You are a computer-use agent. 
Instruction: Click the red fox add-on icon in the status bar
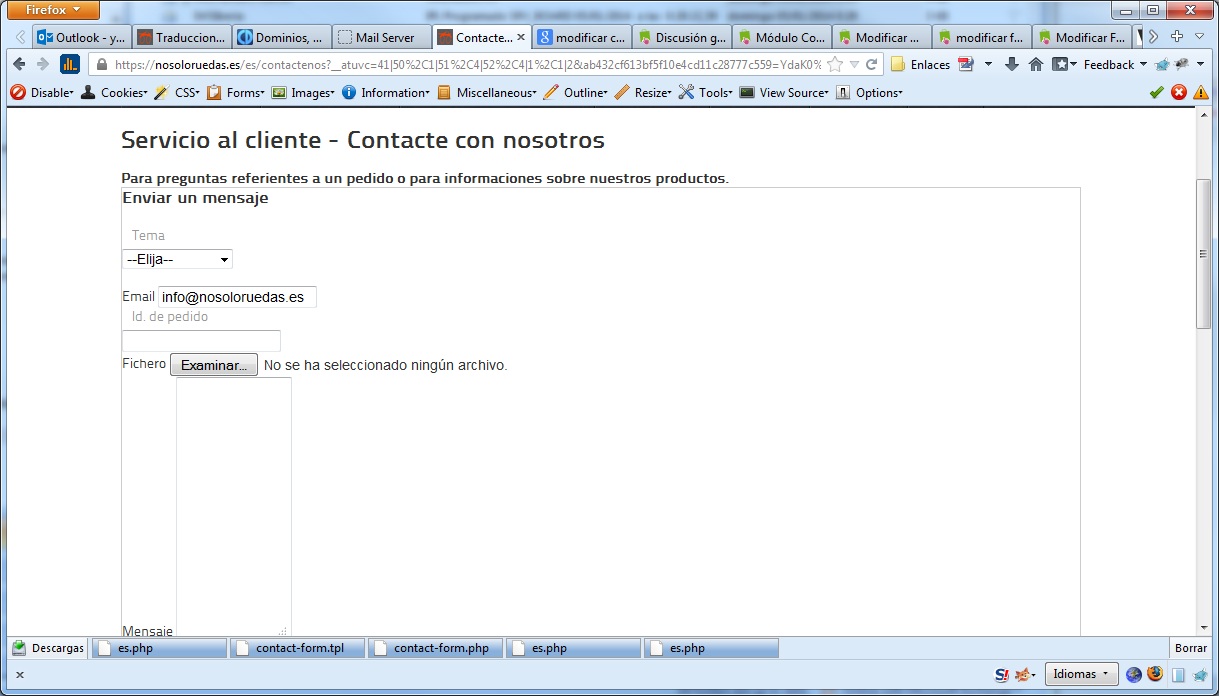(1022, 674)
